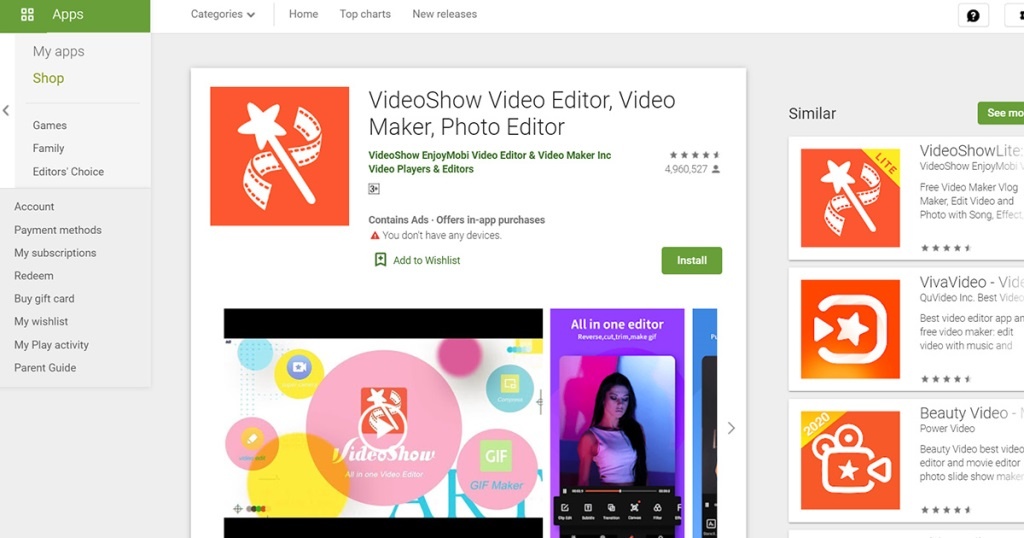Select Home in the top navigation
Image resolution: width=1024 pixels, height=538 pixels.
(303, 15)
